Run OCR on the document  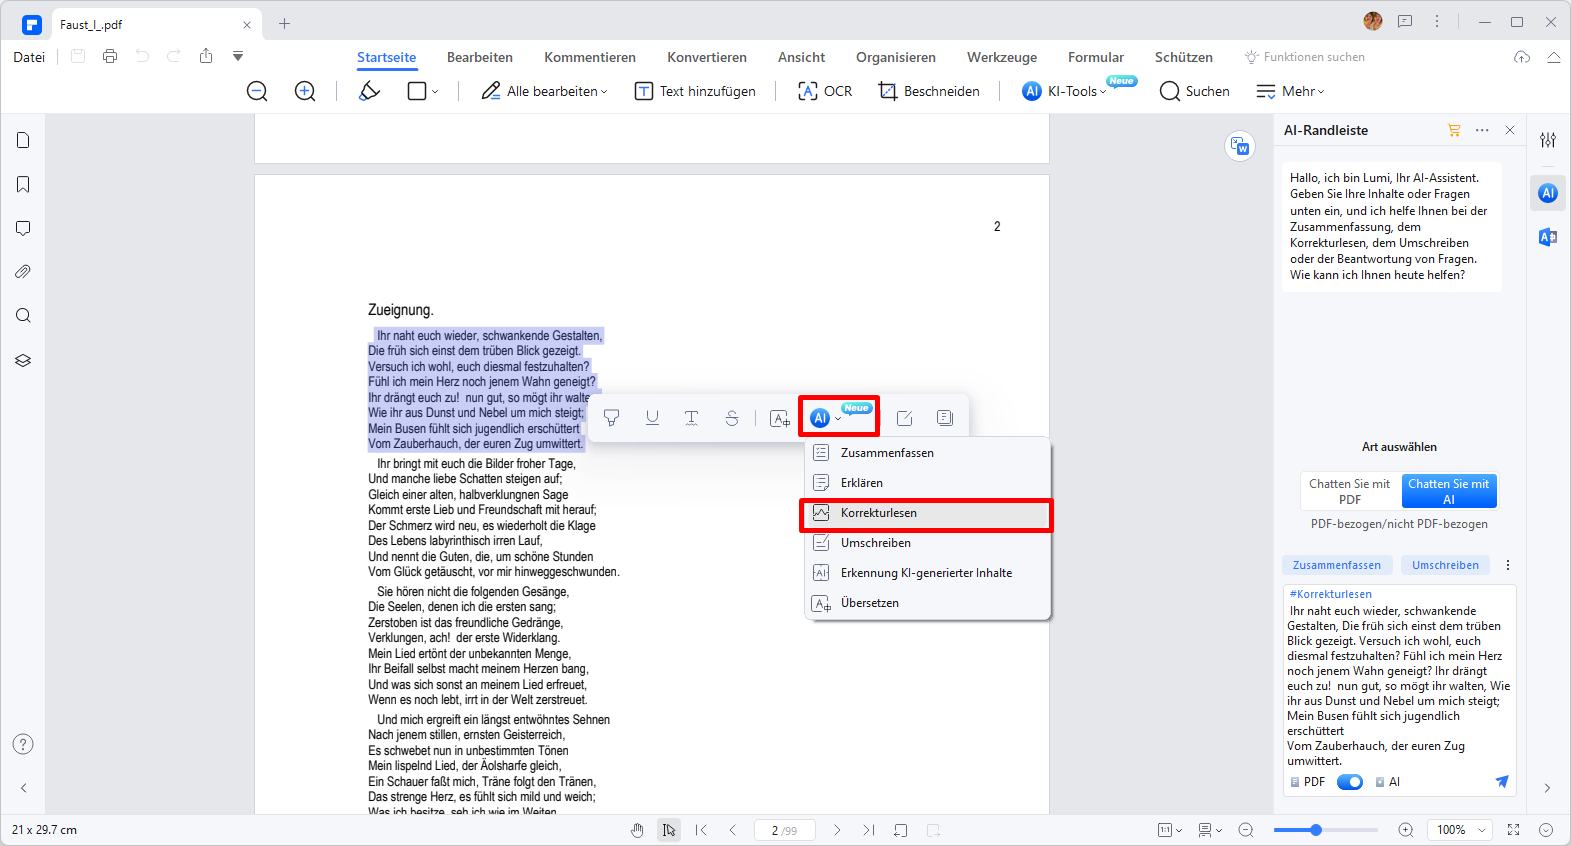825,91
